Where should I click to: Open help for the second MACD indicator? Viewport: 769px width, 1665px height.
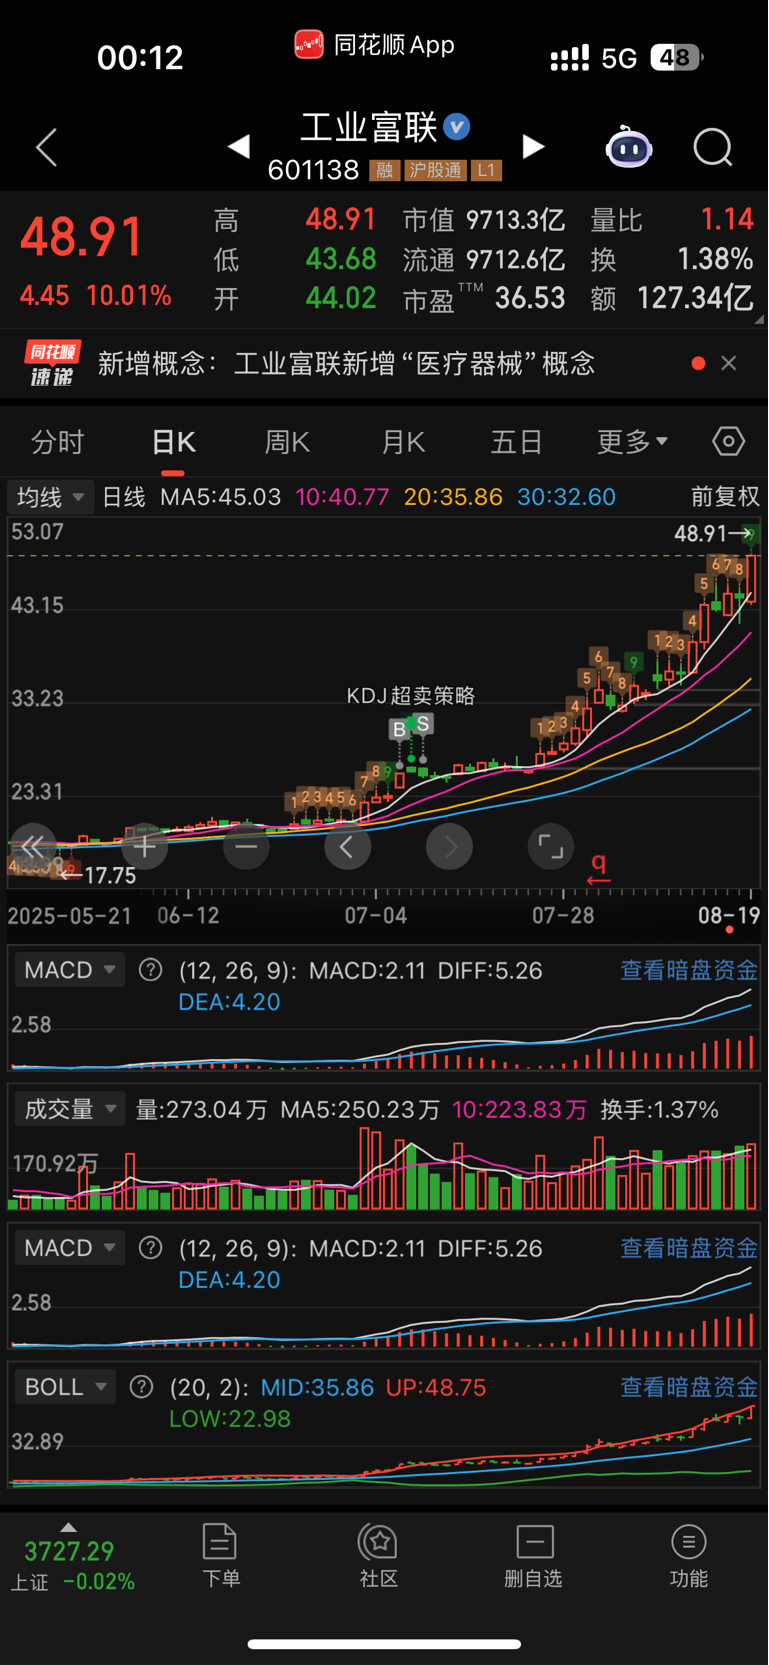point(151,1248)
